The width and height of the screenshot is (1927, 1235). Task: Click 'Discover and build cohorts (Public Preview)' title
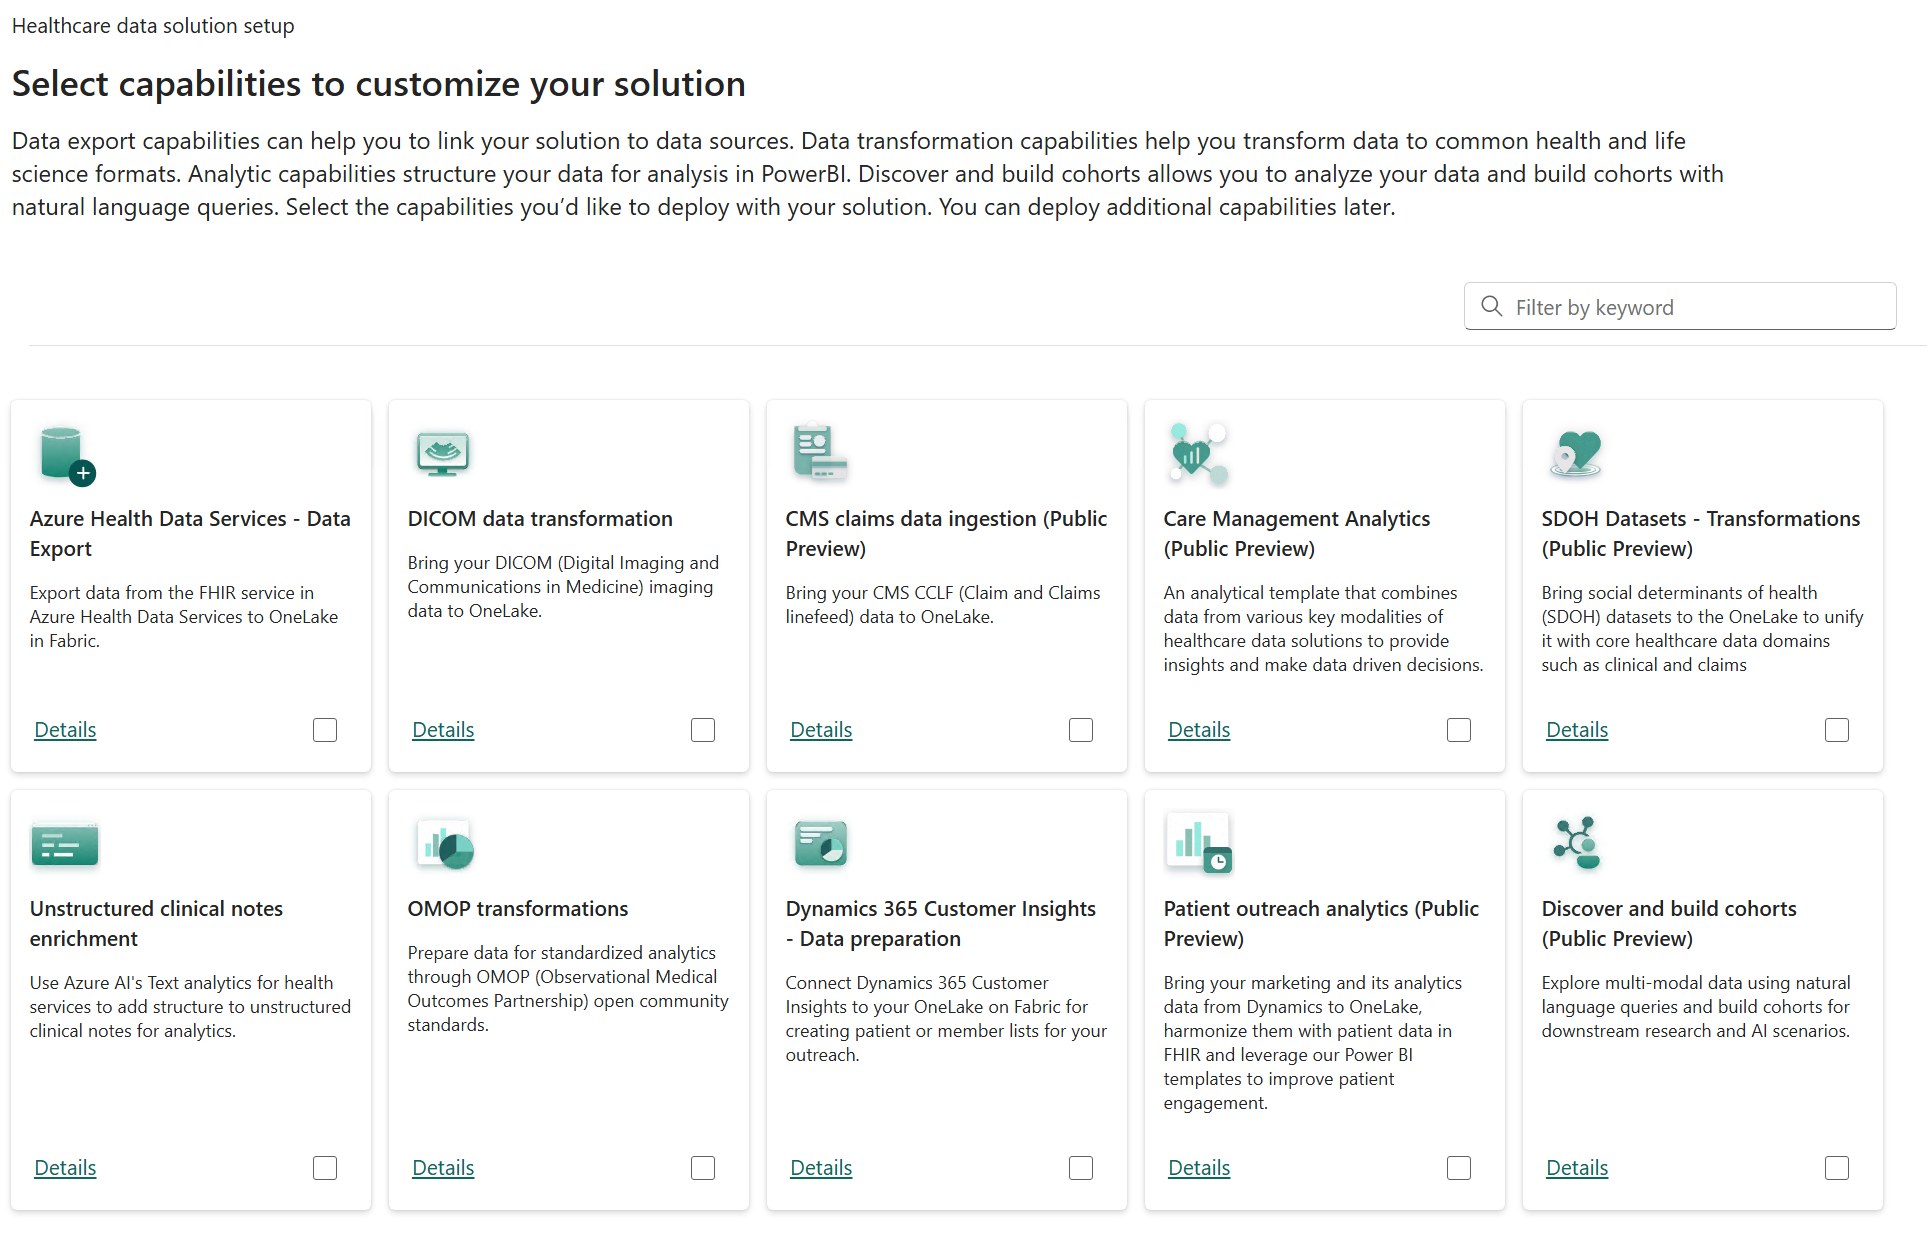(1669, 924)
